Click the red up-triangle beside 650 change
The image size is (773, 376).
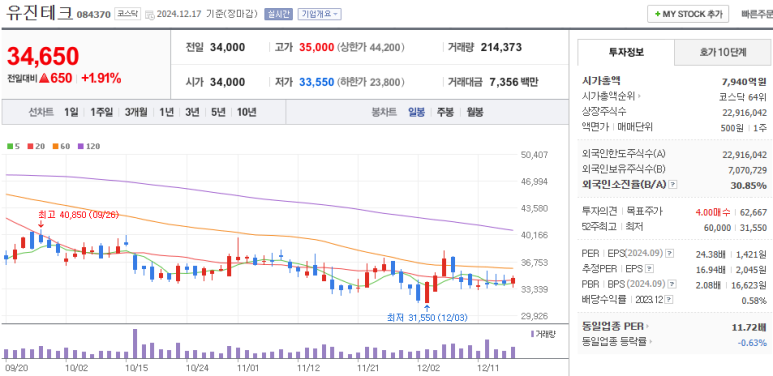pos(44,78)
